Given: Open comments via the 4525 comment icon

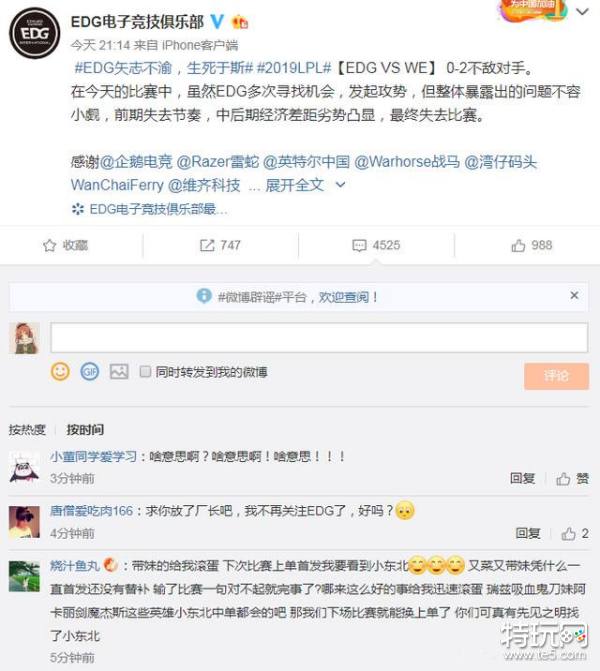Looking at the screenshot, I should (x=359, y=245).
